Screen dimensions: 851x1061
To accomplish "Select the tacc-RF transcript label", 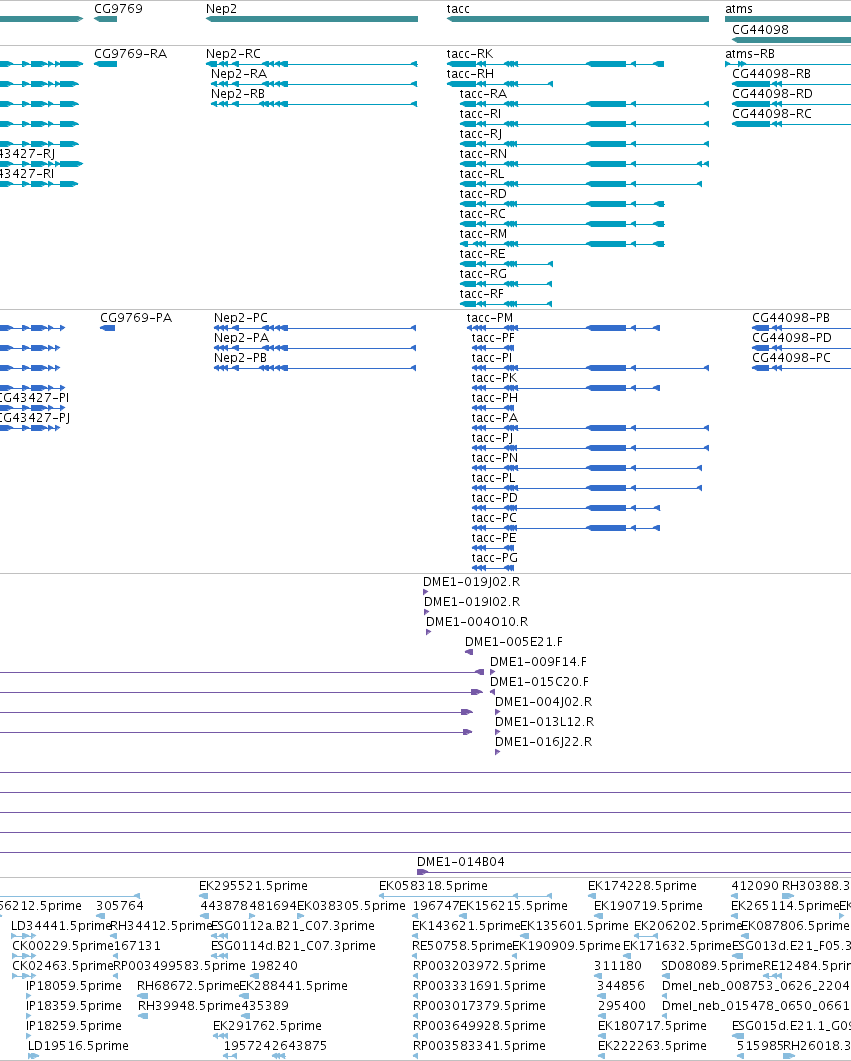I will point(482,294).
